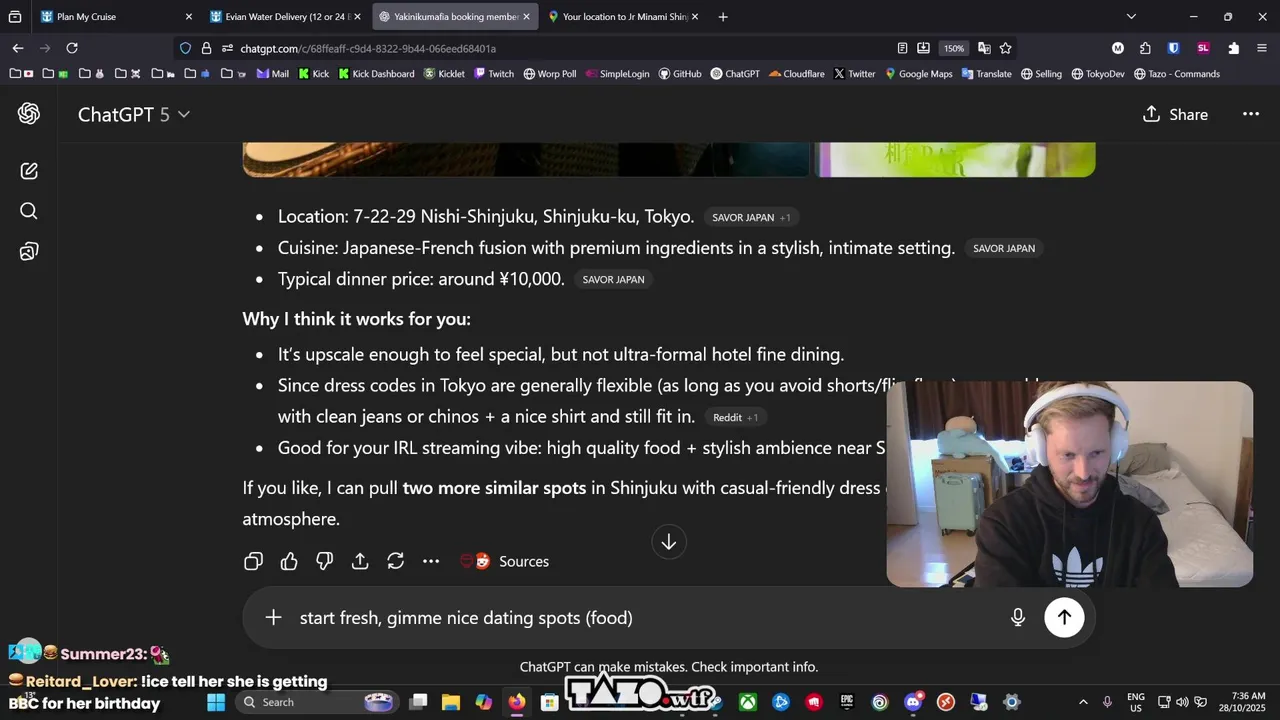Open the Kick Dashboard bookmark
Screen dimensions: 1280x720
(376, 74)
